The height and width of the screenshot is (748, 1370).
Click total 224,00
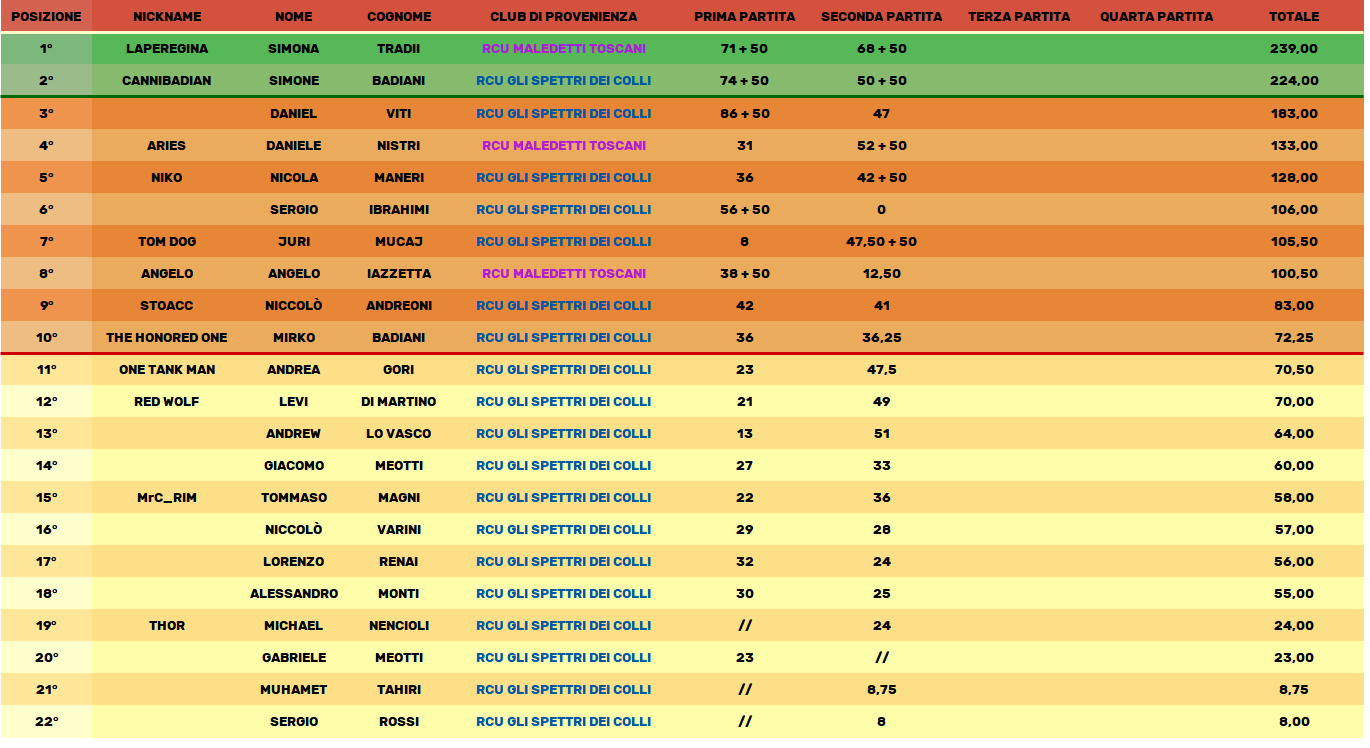(x=1294, y=81)
